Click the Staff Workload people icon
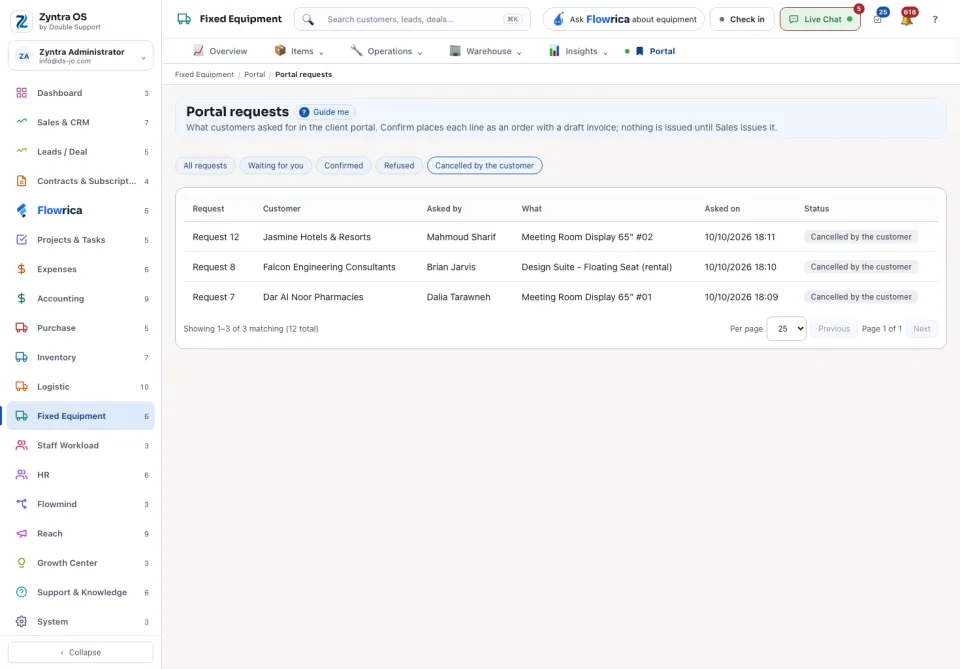The width and height of the screenshot is (960, 669). click(21, 446)
